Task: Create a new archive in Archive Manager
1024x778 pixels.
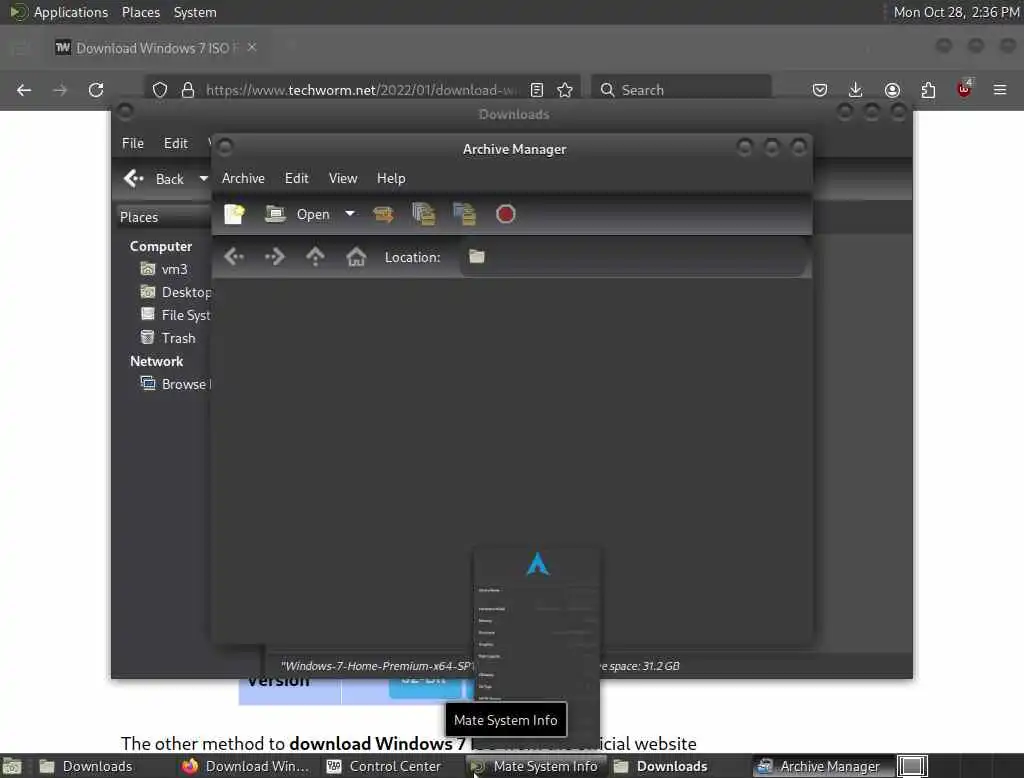Action: (x=234, y=214)
